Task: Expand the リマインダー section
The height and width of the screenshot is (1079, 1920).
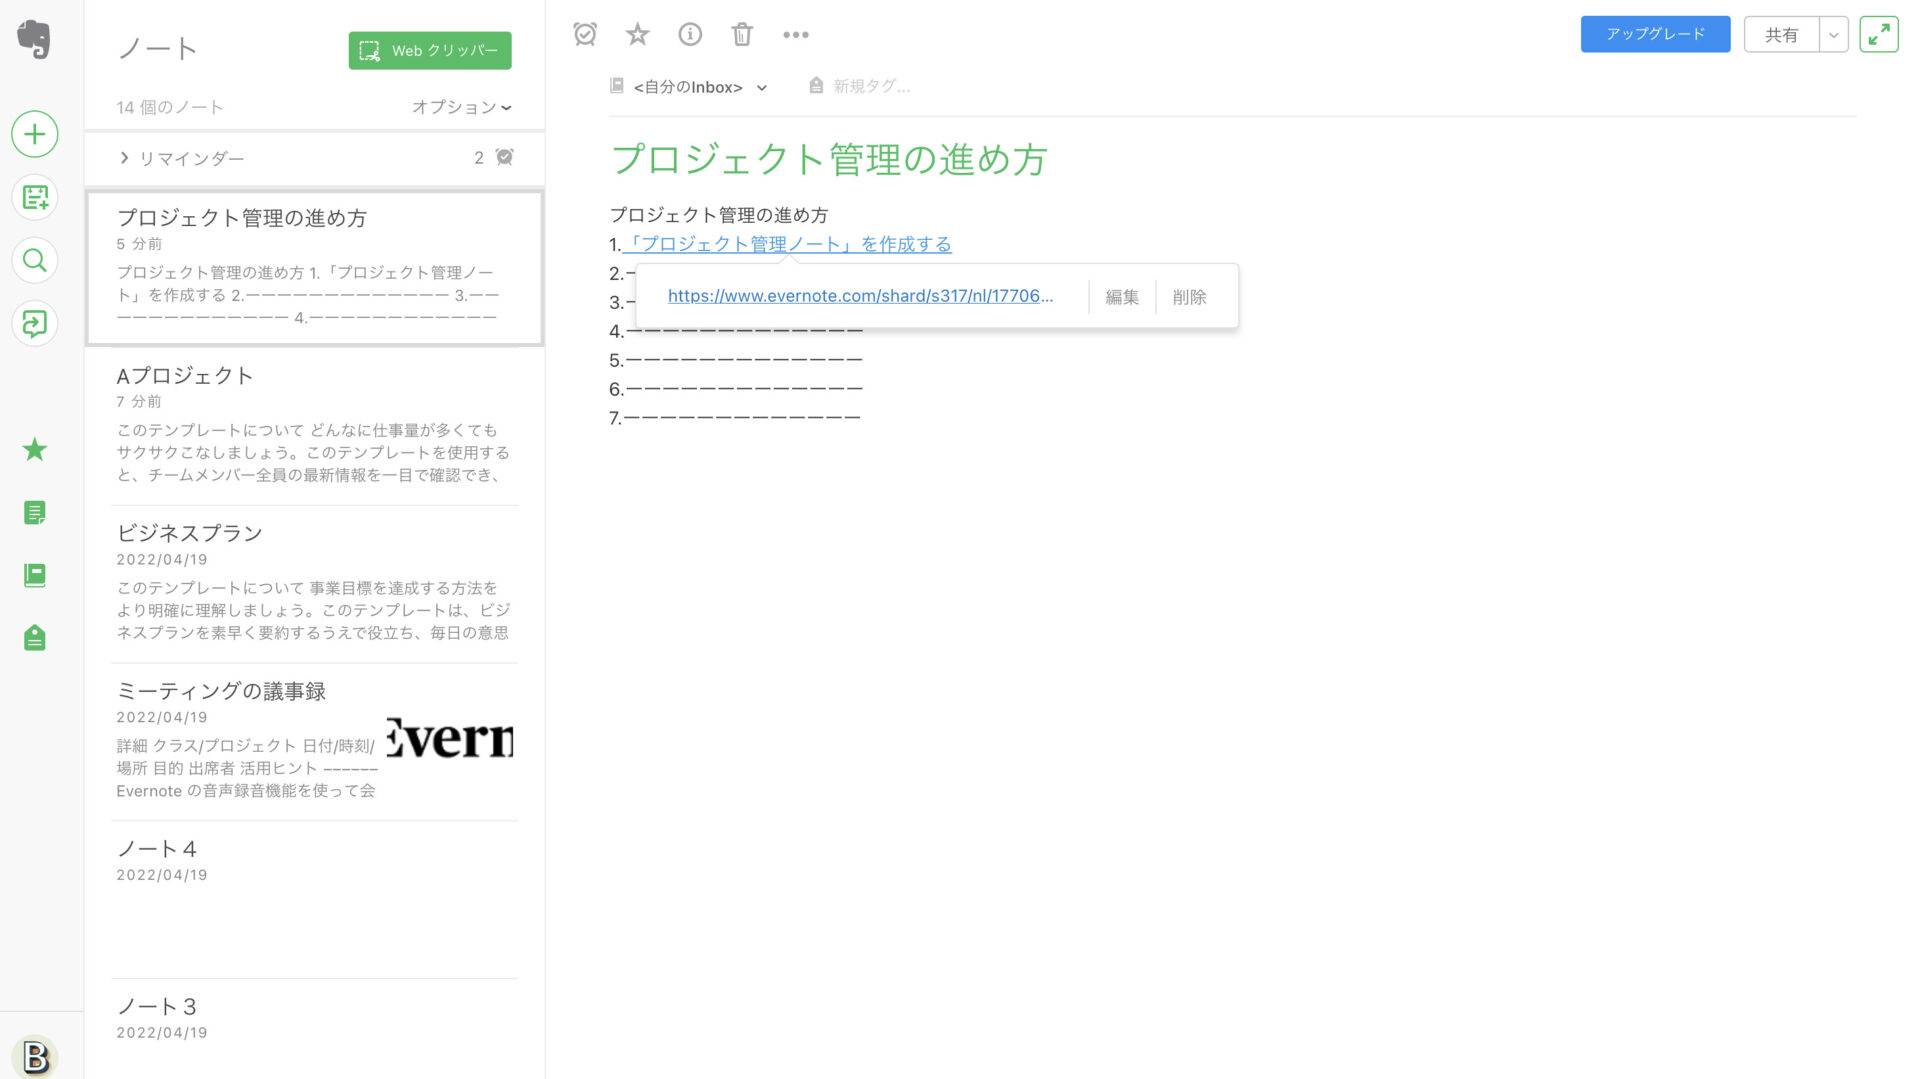Action: click(124, 158)
